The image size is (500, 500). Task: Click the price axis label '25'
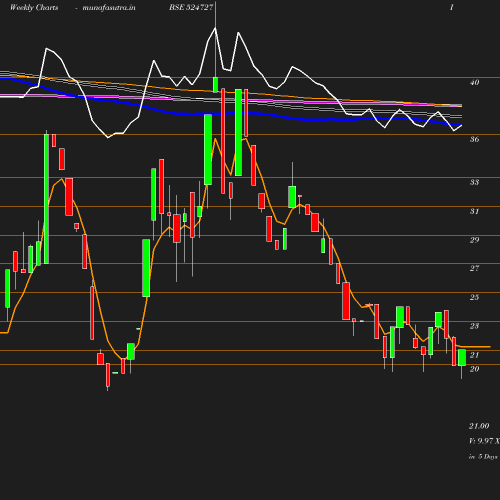click(474, 297)
